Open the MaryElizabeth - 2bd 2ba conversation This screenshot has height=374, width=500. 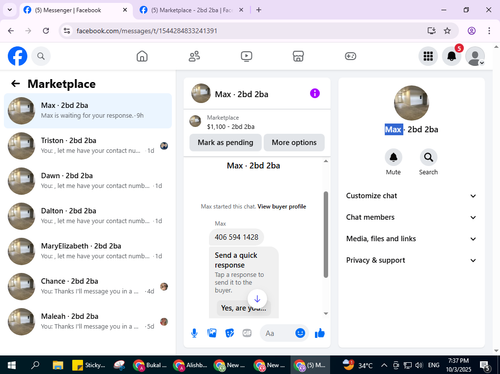coord(88,251)
